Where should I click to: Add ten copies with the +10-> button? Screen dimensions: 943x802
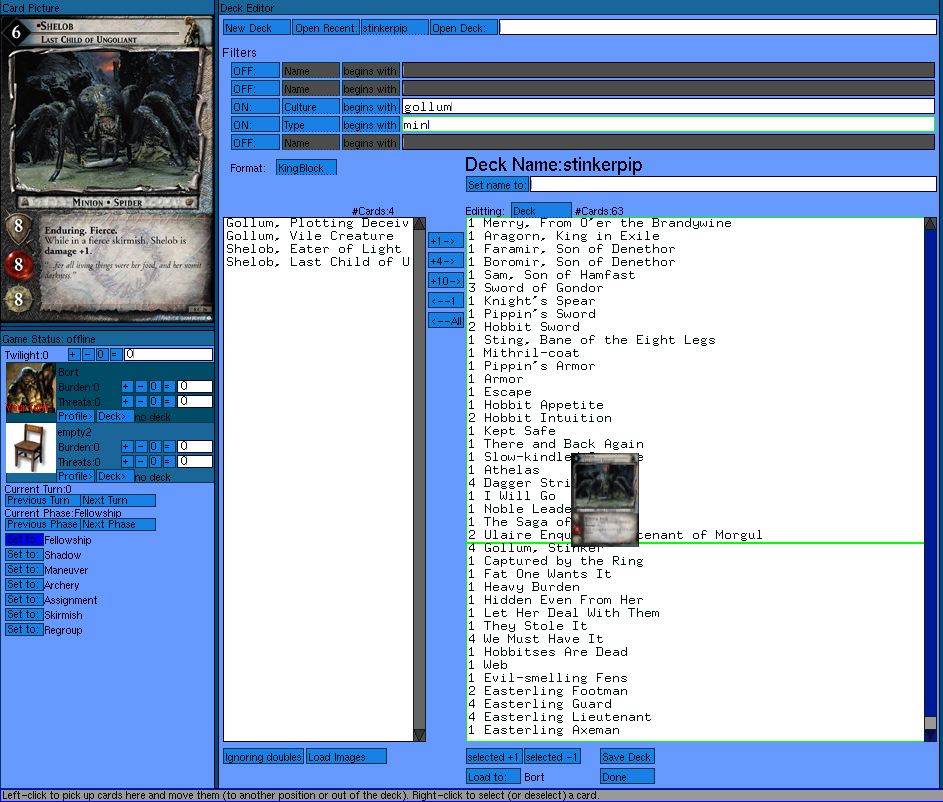pos(446,281)
